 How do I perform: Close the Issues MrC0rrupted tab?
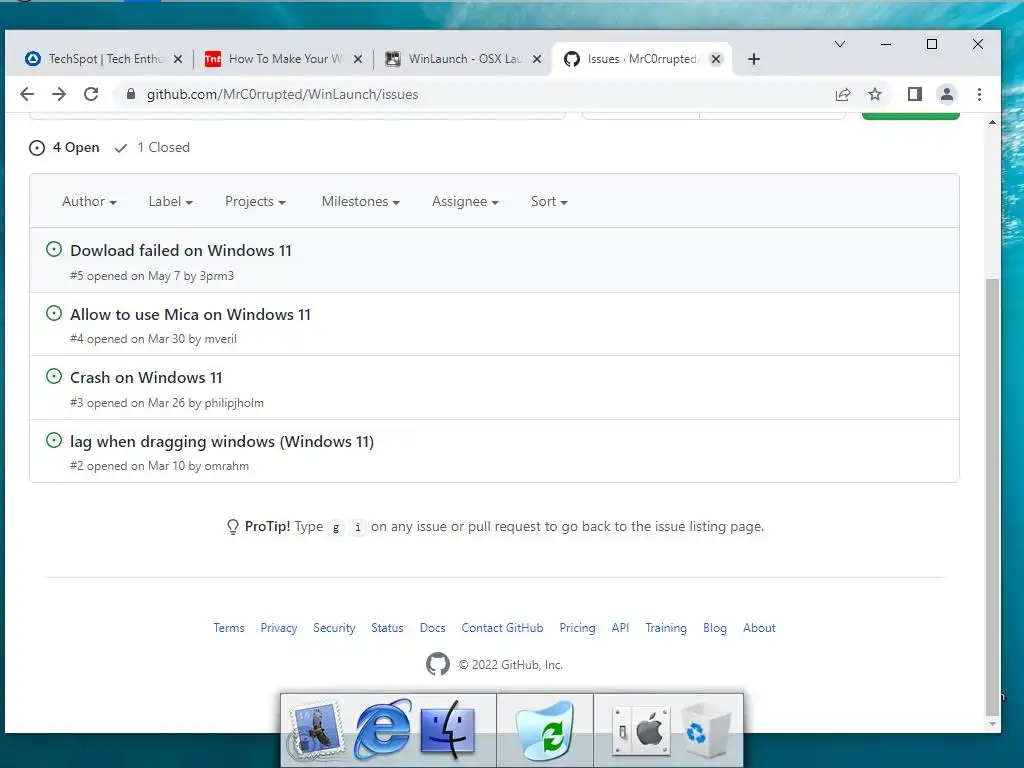coord(716,59)
